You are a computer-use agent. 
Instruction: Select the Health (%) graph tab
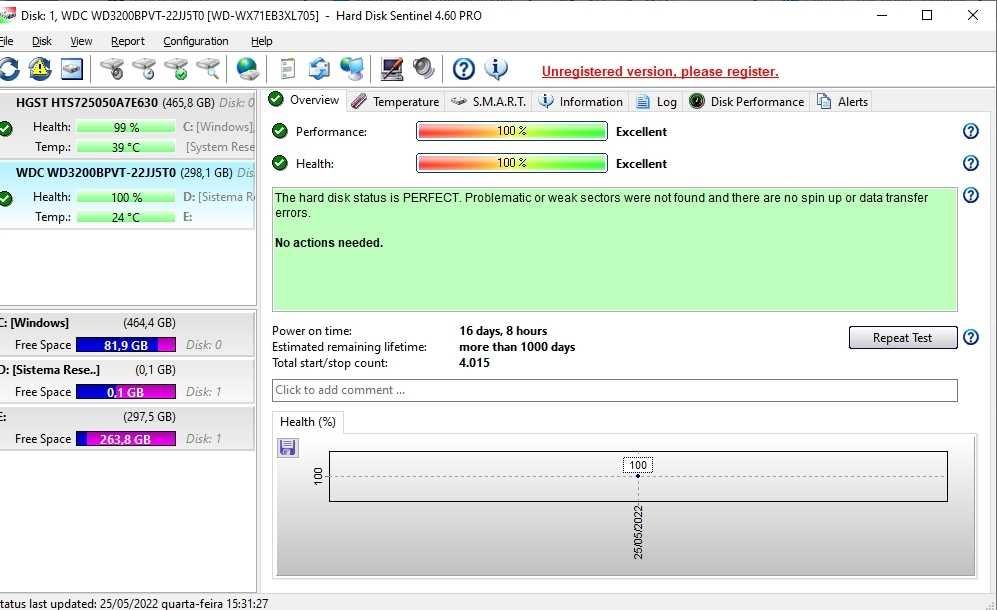click(308, 422)
